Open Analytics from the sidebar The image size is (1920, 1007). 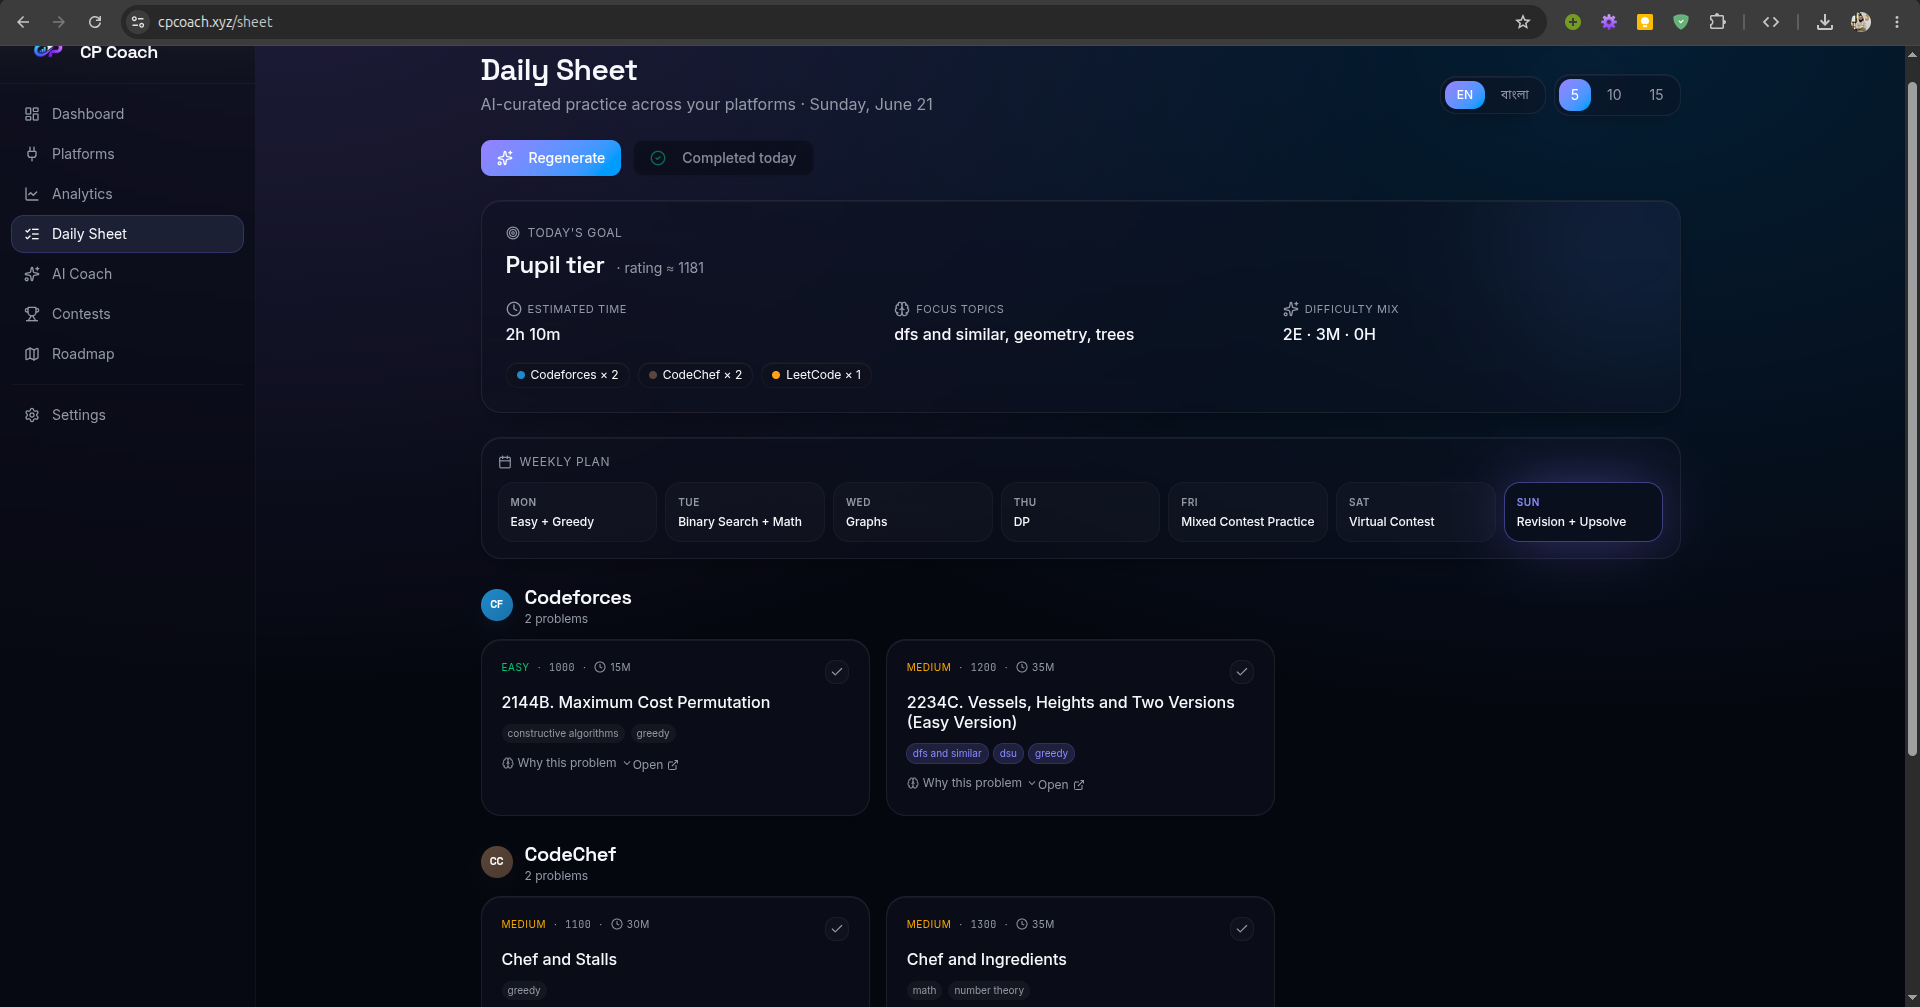[x=127, y=194]
